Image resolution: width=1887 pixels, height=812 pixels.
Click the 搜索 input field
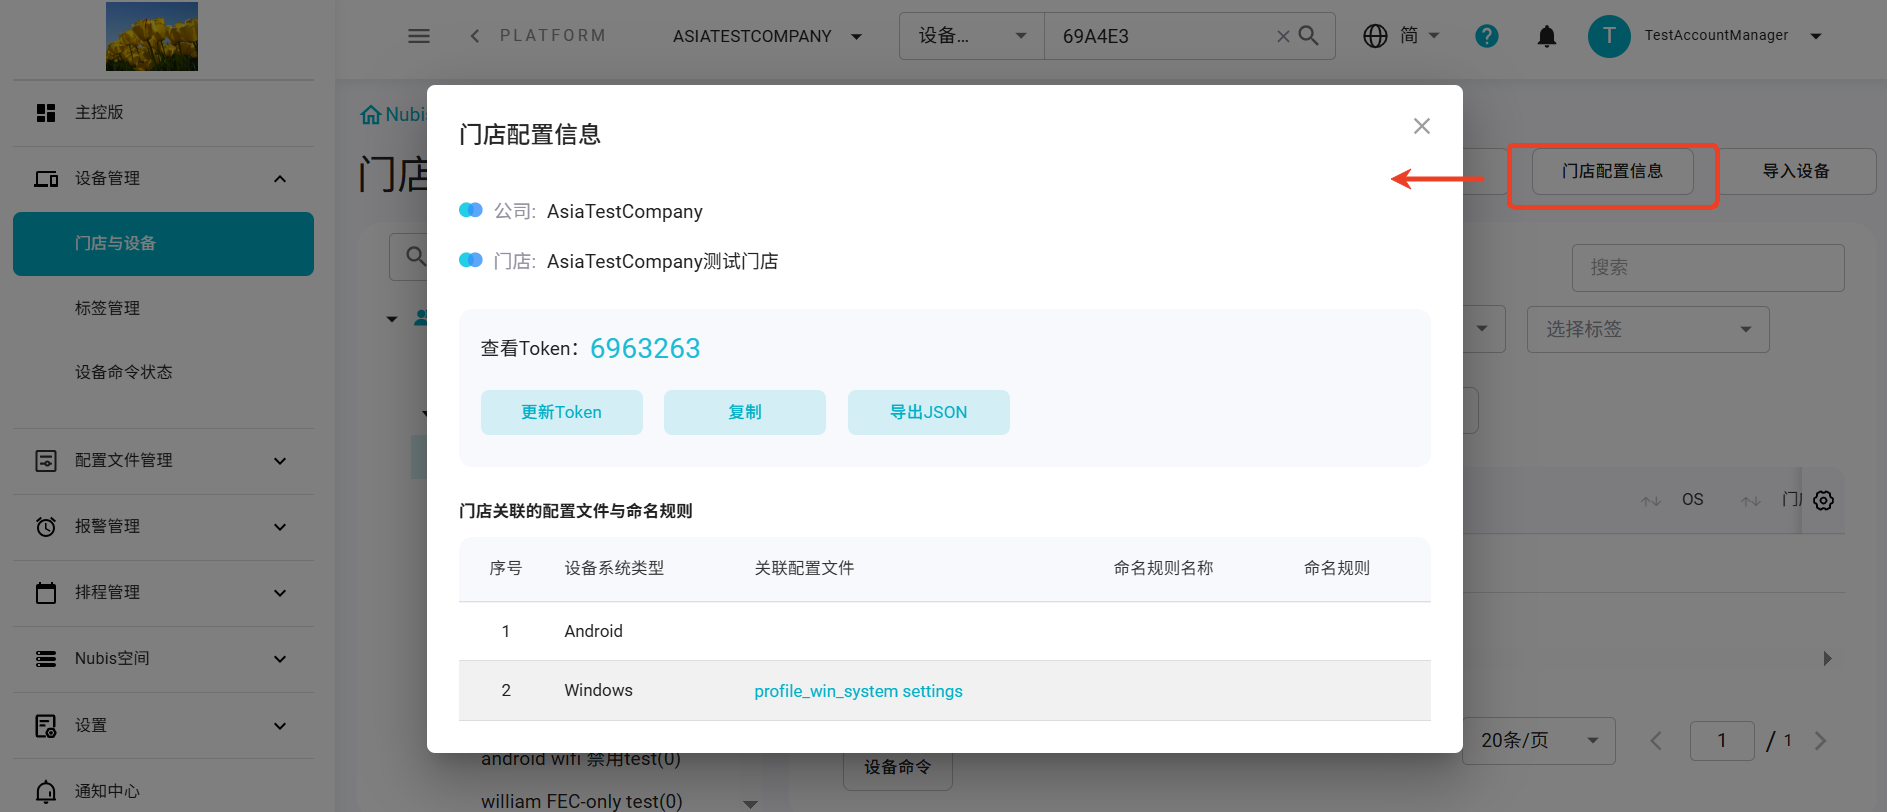(x=1708, y=268)
